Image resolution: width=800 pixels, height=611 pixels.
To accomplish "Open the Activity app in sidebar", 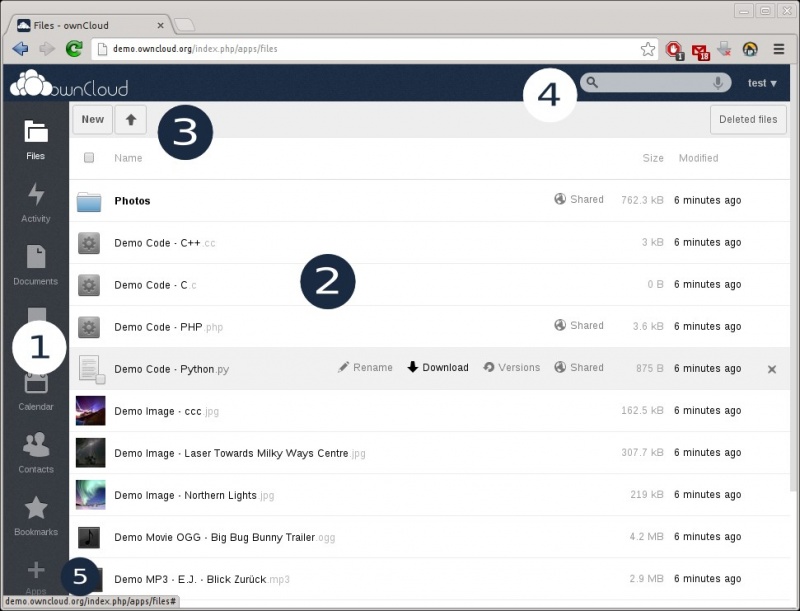I will pyautogui.click(x=36, y=203).
